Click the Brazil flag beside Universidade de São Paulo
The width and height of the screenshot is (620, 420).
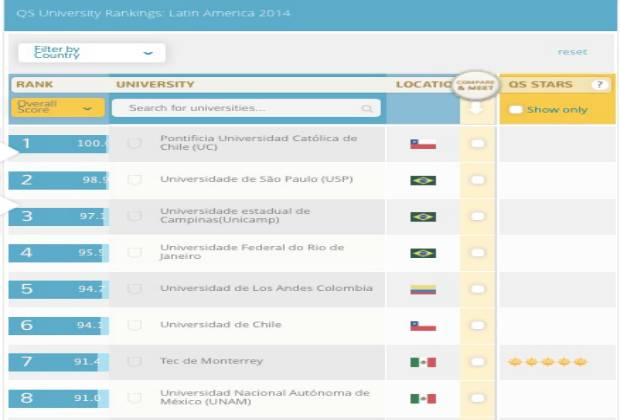tap(423, 180)
